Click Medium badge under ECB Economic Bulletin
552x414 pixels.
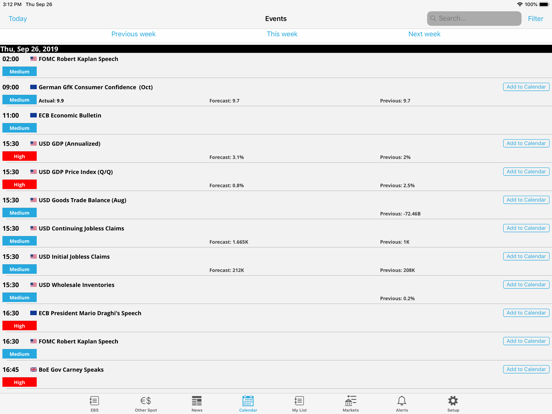(19, 128)
